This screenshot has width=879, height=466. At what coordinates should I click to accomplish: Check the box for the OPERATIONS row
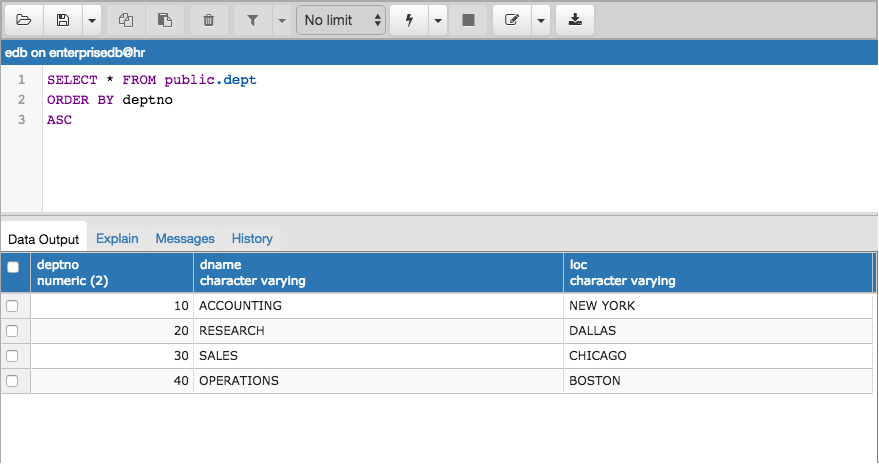tap(12, 381)
